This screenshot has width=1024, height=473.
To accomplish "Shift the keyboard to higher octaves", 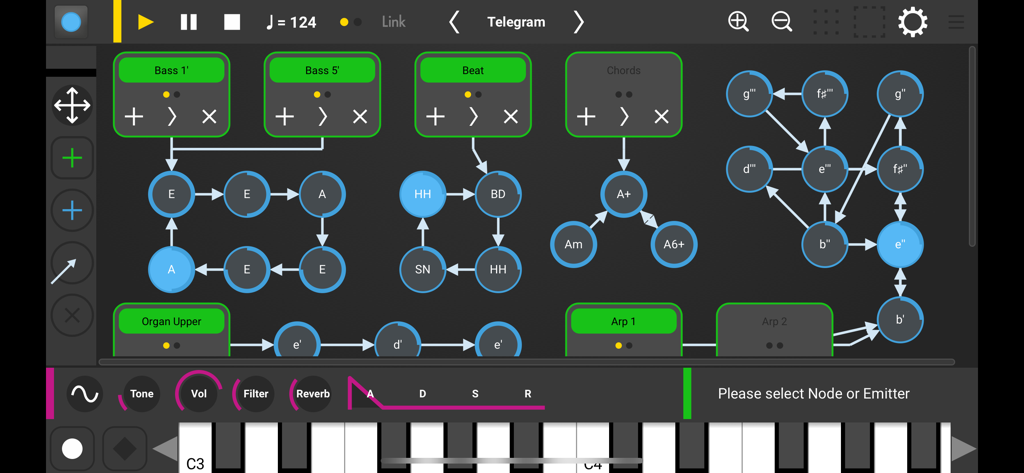I will (964, 449).
